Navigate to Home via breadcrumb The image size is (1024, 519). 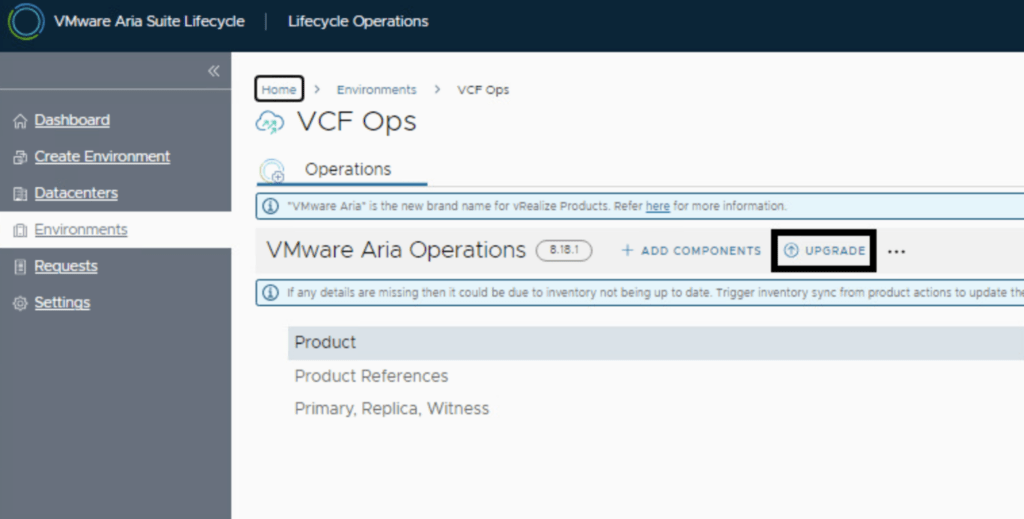point(279,89)
